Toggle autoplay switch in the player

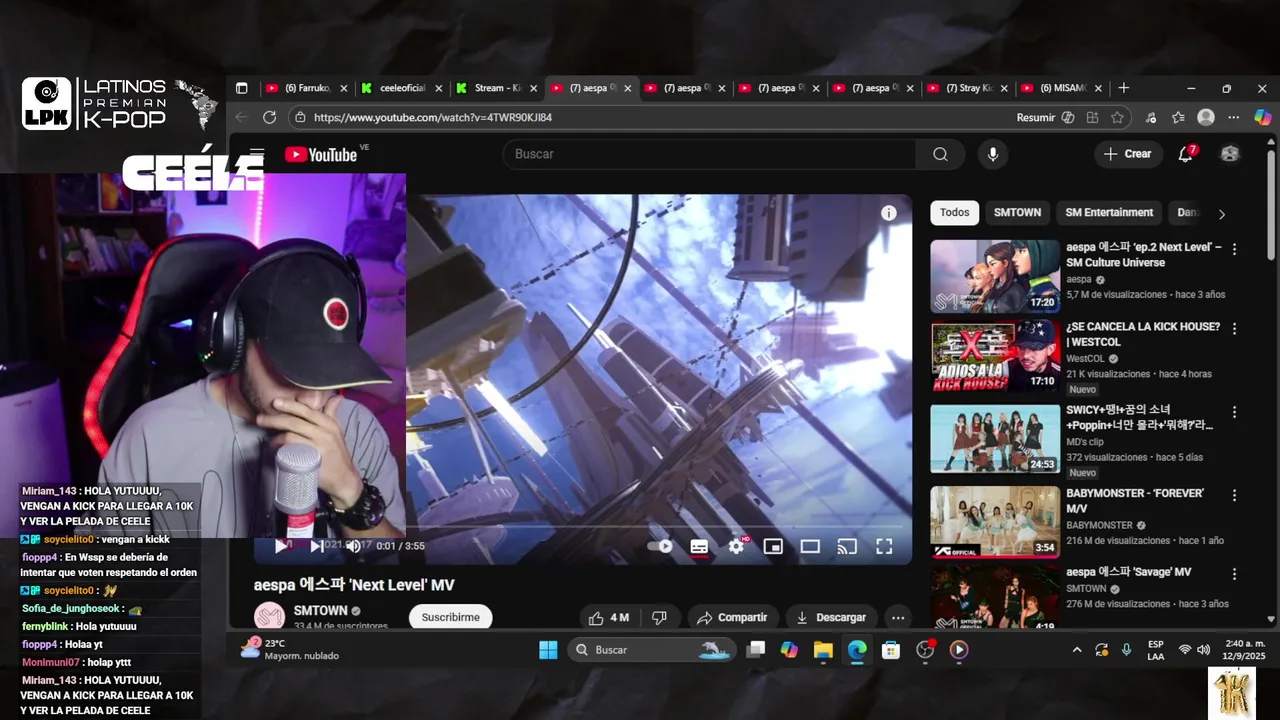point(660,546)
